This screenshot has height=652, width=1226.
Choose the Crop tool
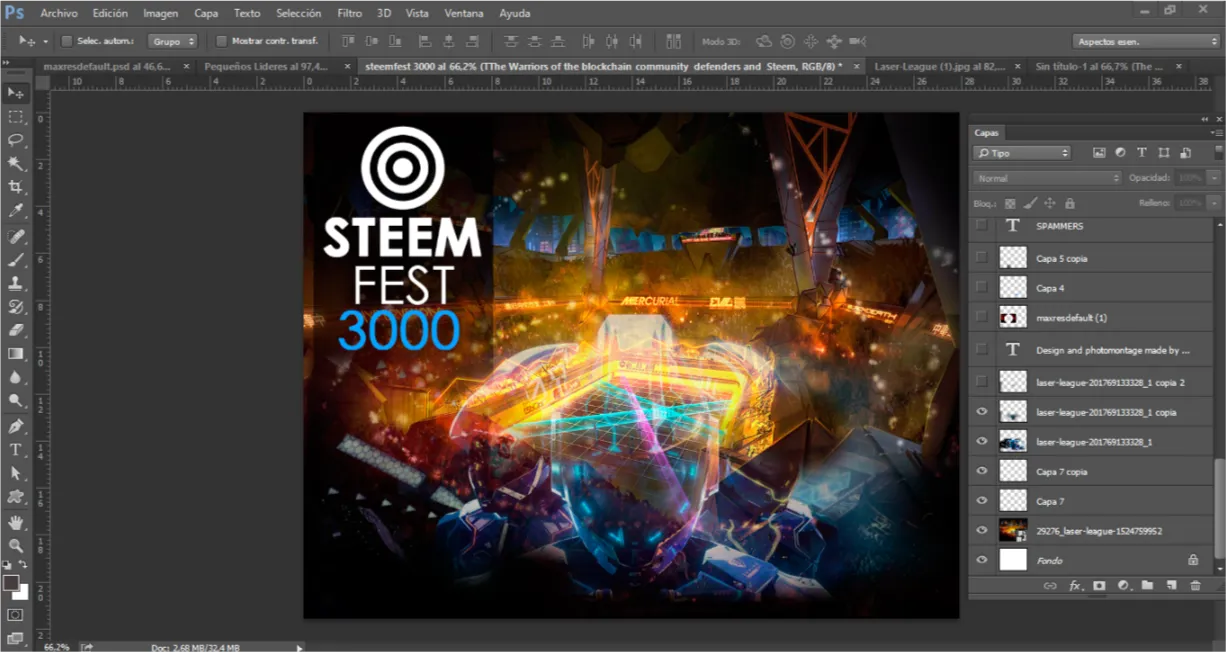click(16, 188)
